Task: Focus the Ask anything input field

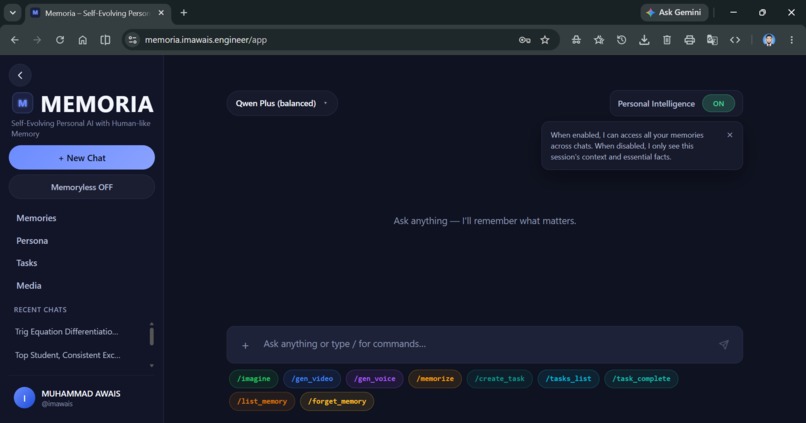Action: tap(483, 344)
